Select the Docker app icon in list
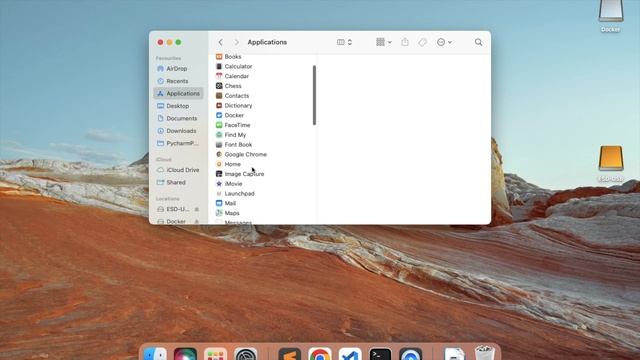 (219, 115)
